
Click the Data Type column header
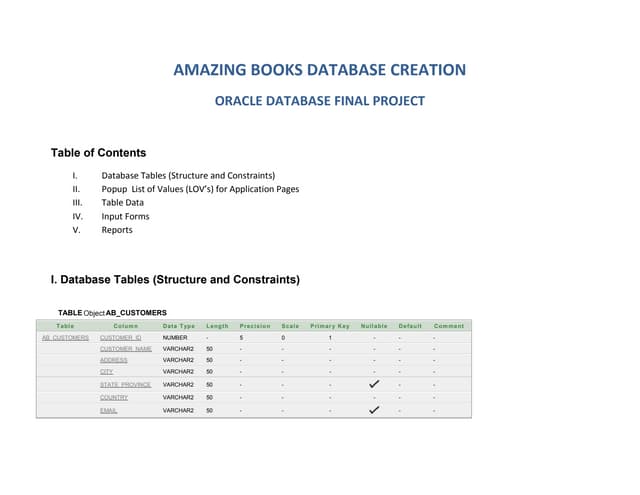click(x=179, y=326)
